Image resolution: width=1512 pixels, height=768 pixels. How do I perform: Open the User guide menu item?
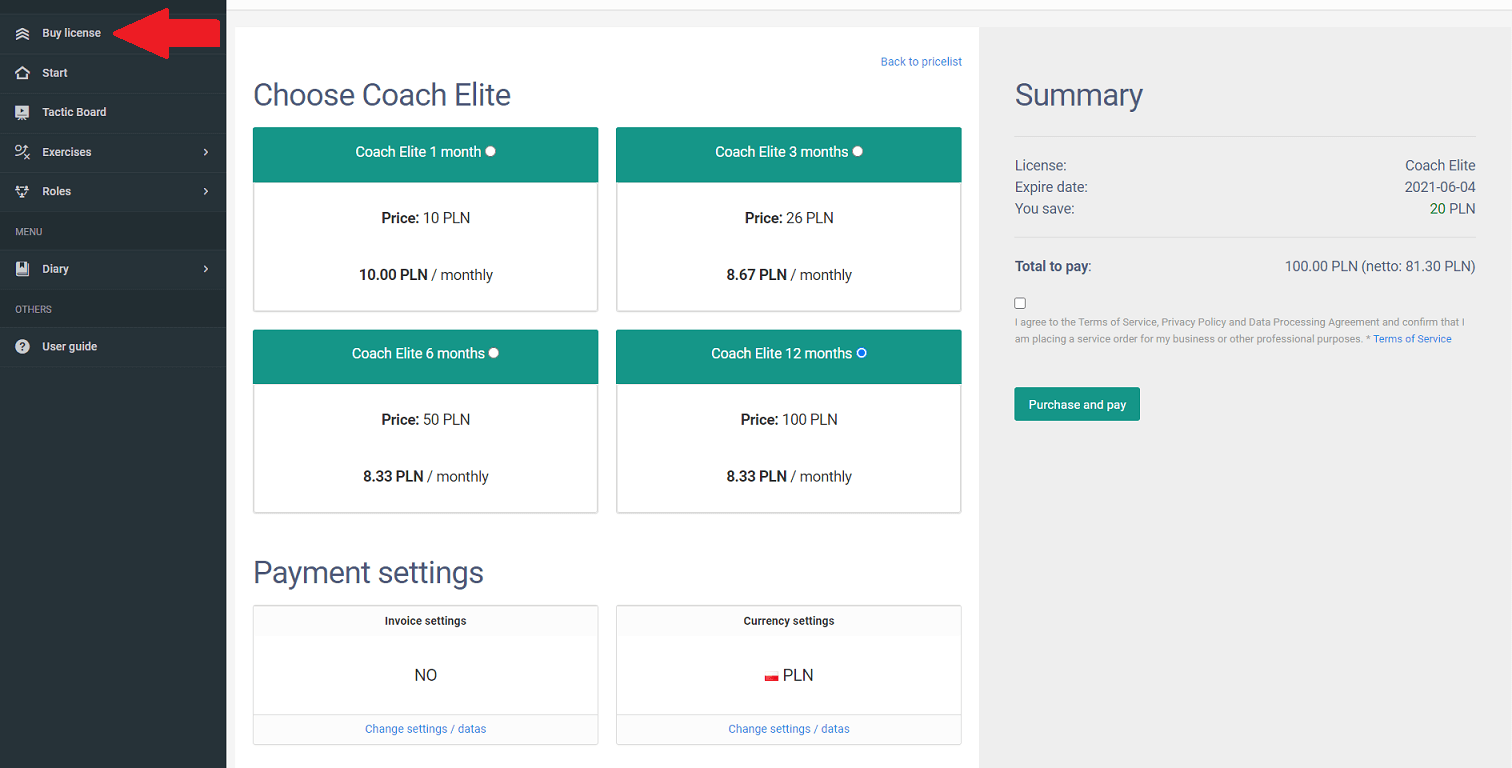click(69, 347)
